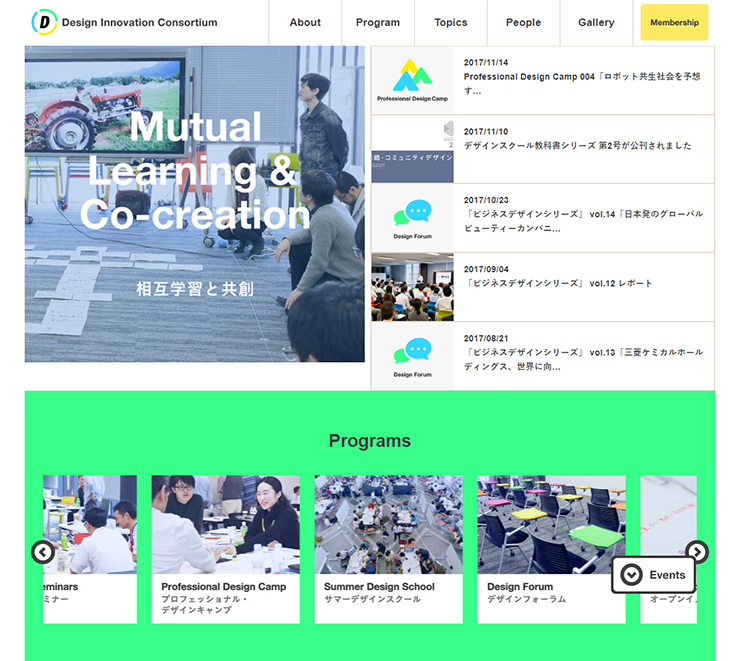Open the Topics menu
740x661 pixels.
pos(451,22)
